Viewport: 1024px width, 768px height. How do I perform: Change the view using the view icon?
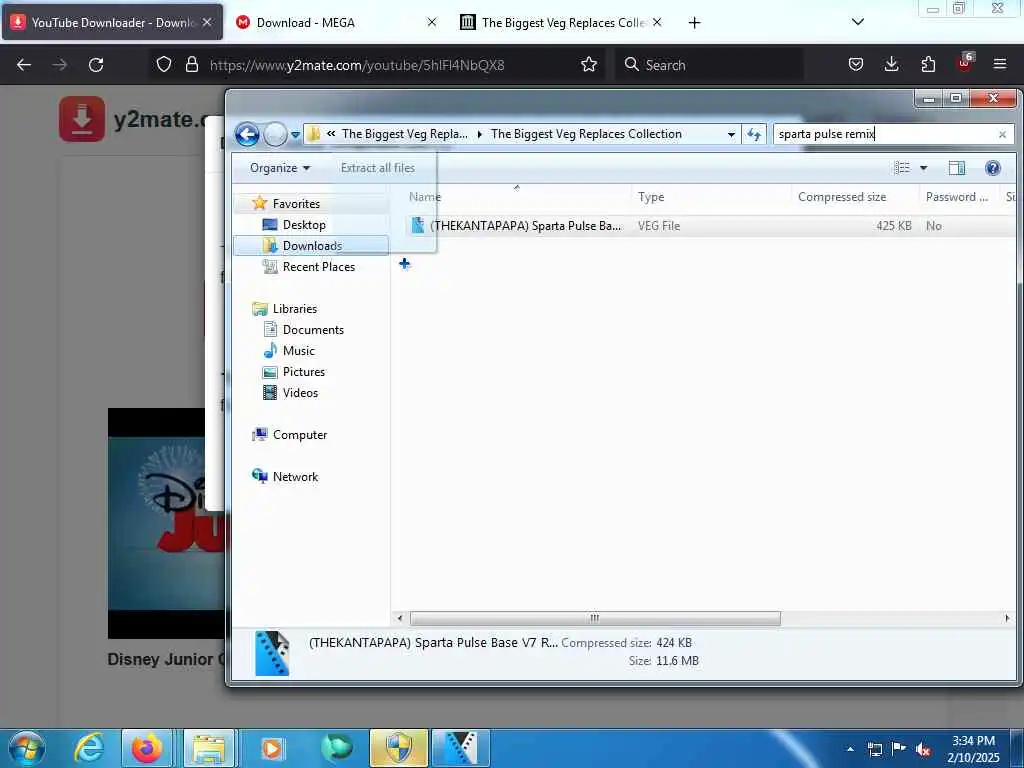(x=902, y=168)
